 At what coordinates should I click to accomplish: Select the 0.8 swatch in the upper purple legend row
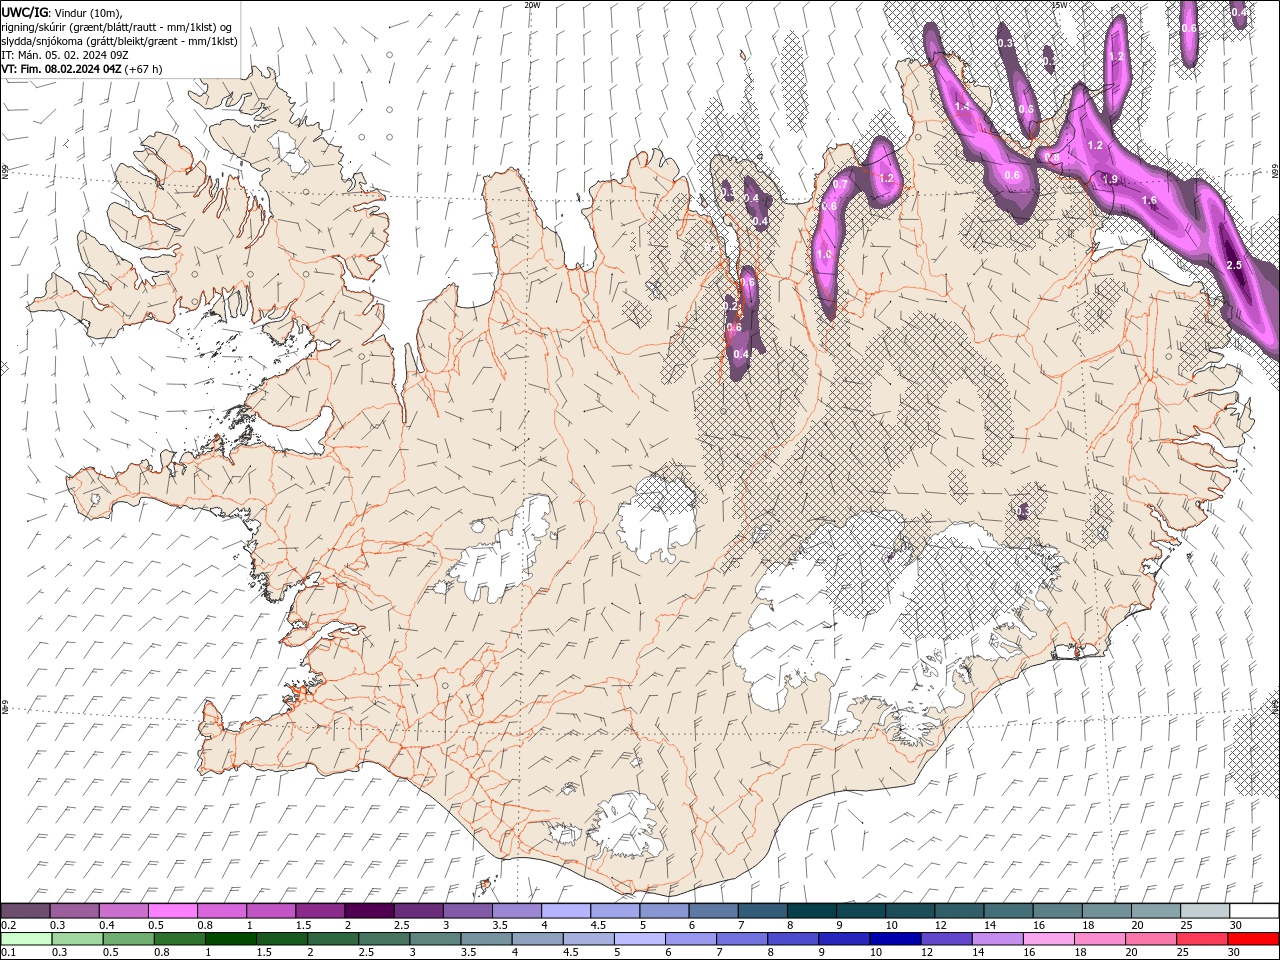coord(221,911)
